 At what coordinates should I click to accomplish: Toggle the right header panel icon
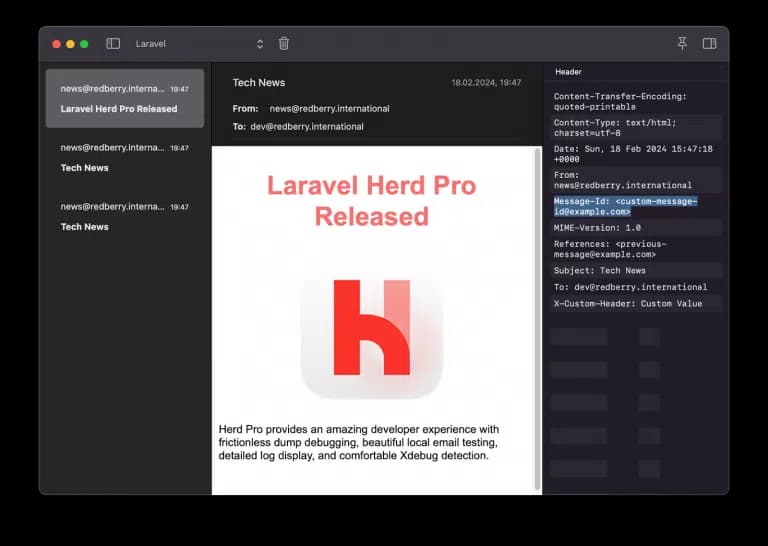709,44
